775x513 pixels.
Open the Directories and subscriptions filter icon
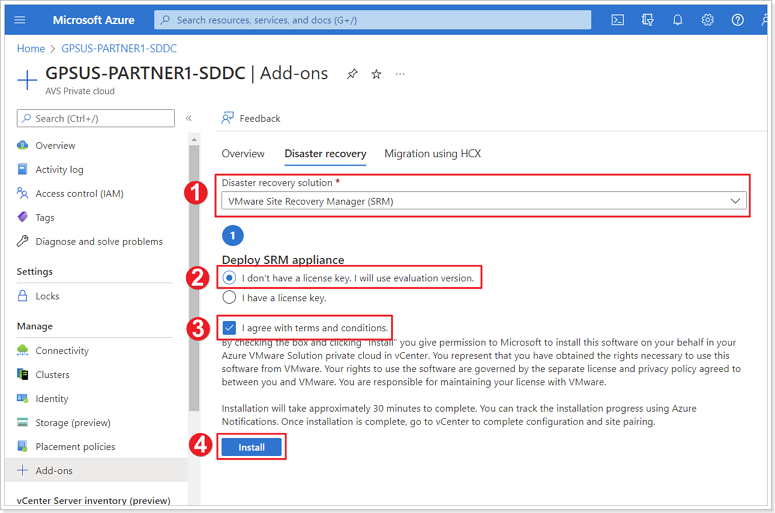[x=647, y=20]
